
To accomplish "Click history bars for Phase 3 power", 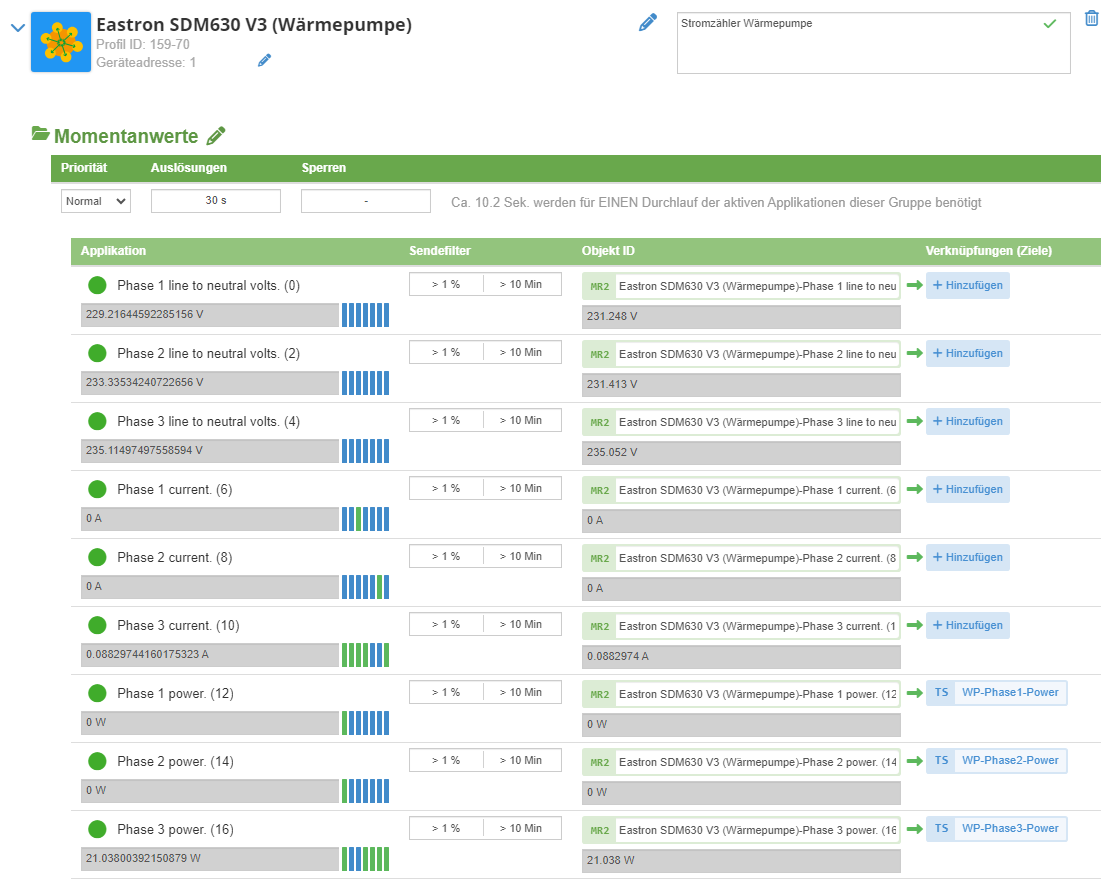I will click(x=365, y=859).
